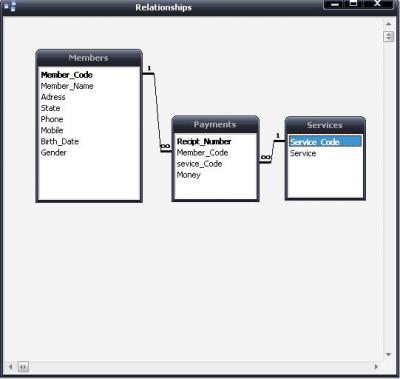Click the Members table title bar
This screenshot has height=379, width=400.
tap(89, 58)
